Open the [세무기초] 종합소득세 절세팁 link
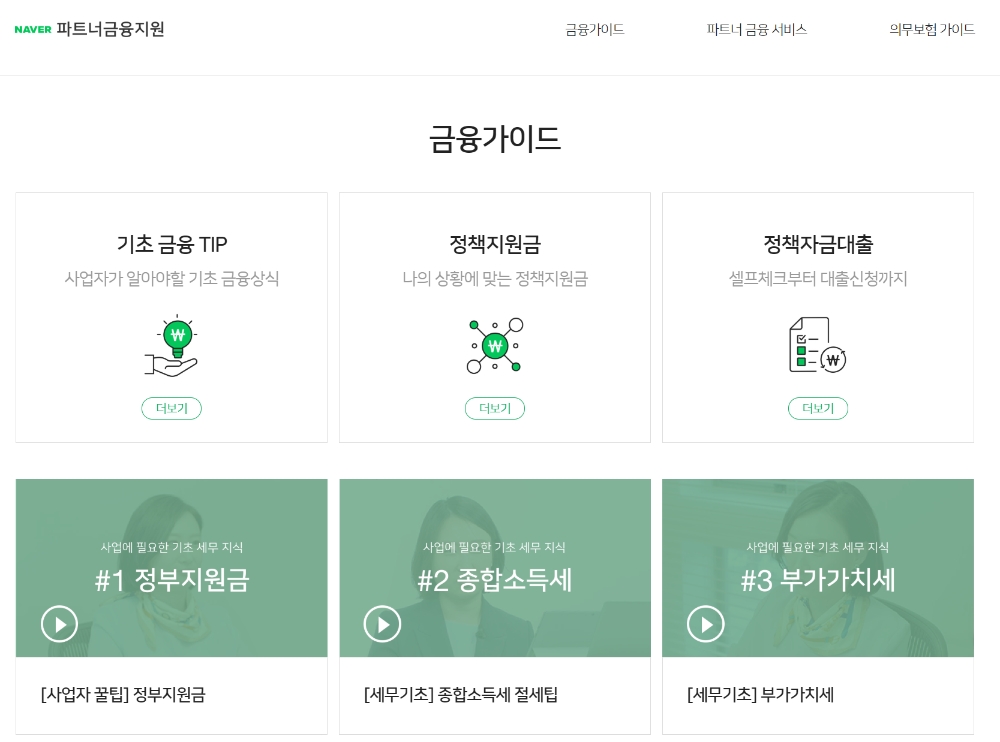The width and height of the screenshot is (1000, 742). tap(460, 694)
